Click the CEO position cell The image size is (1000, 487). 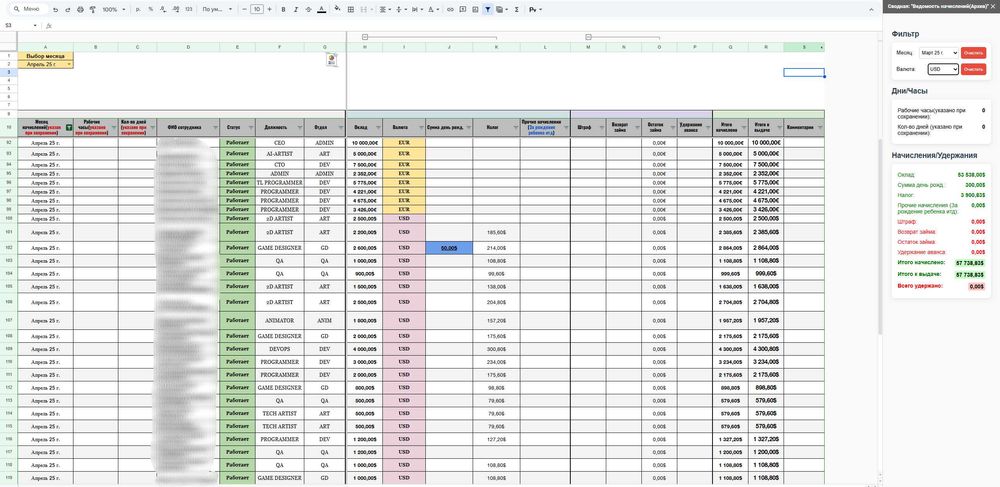click(279, 143)
